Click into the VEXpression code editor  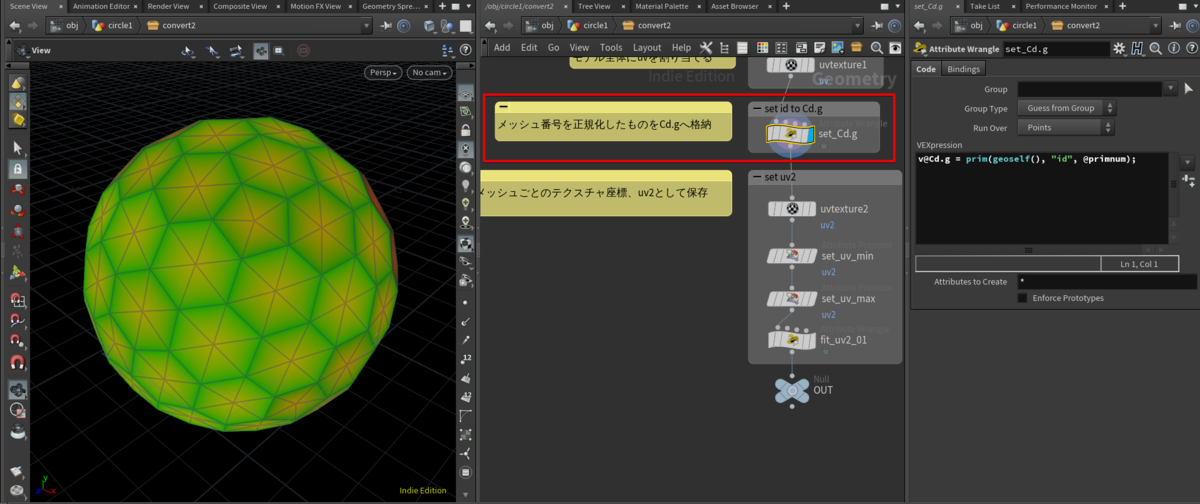click(x=1040, y=199)
